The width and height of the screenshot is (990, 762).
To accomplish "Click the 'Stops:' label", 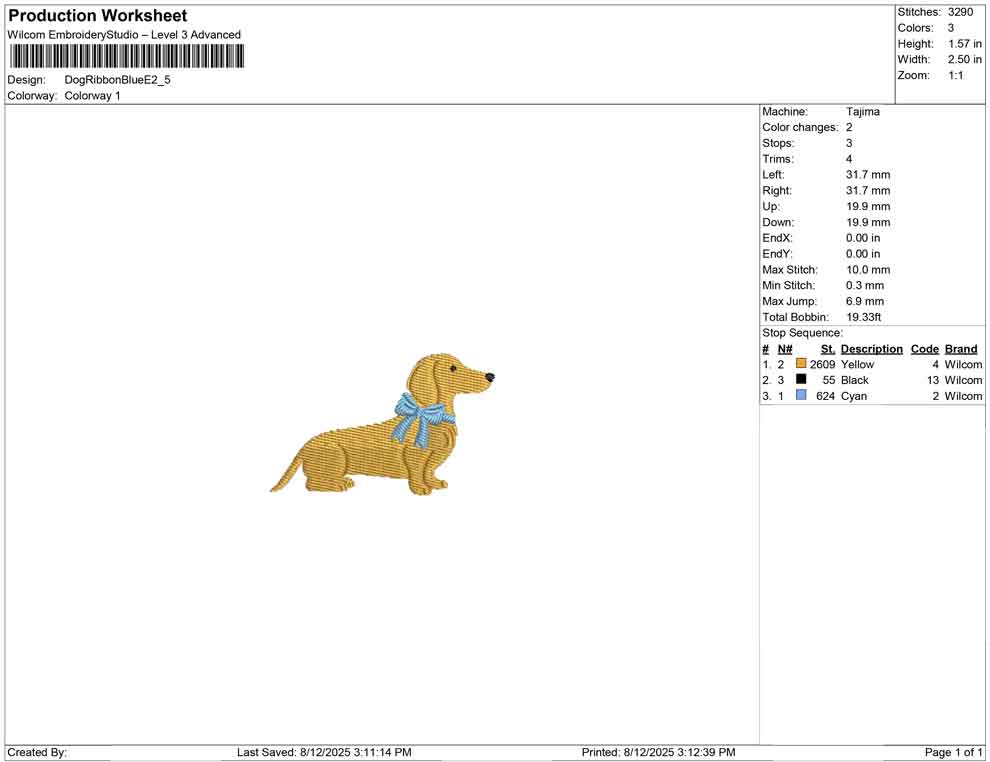I will click(x=778, y=143).
